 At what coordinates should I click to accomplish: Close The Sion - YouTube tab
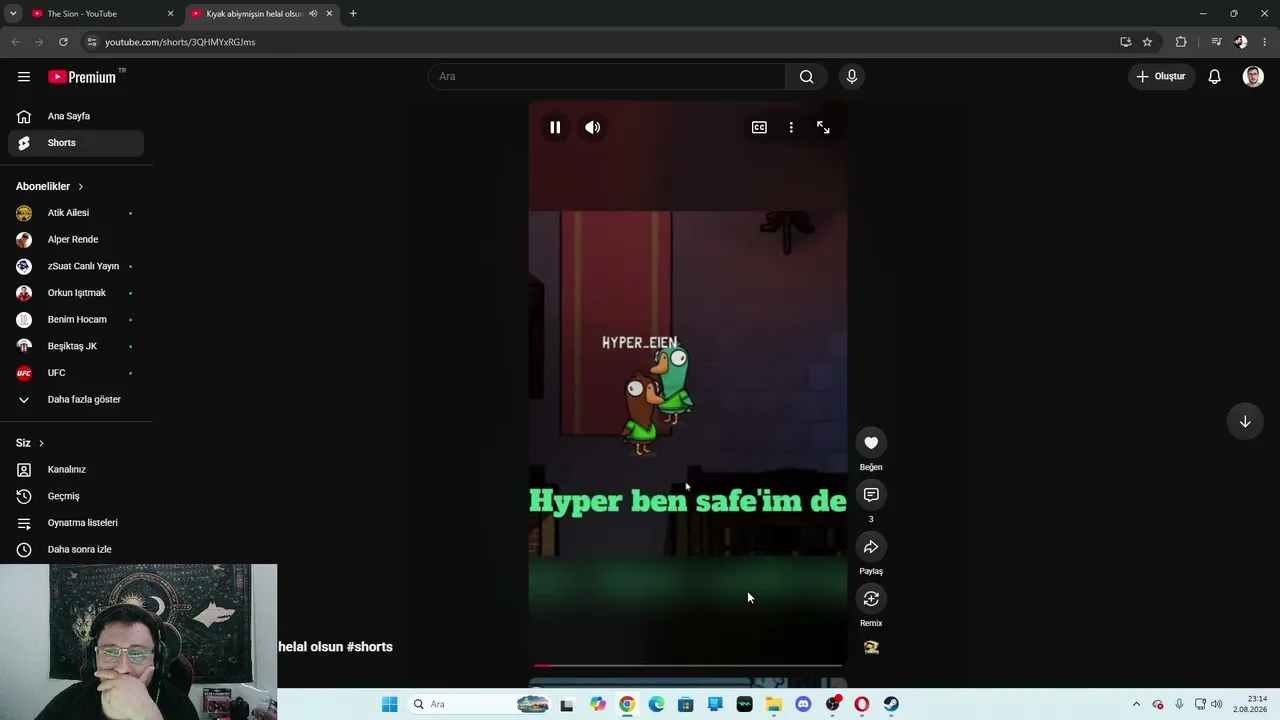[170, 14]
